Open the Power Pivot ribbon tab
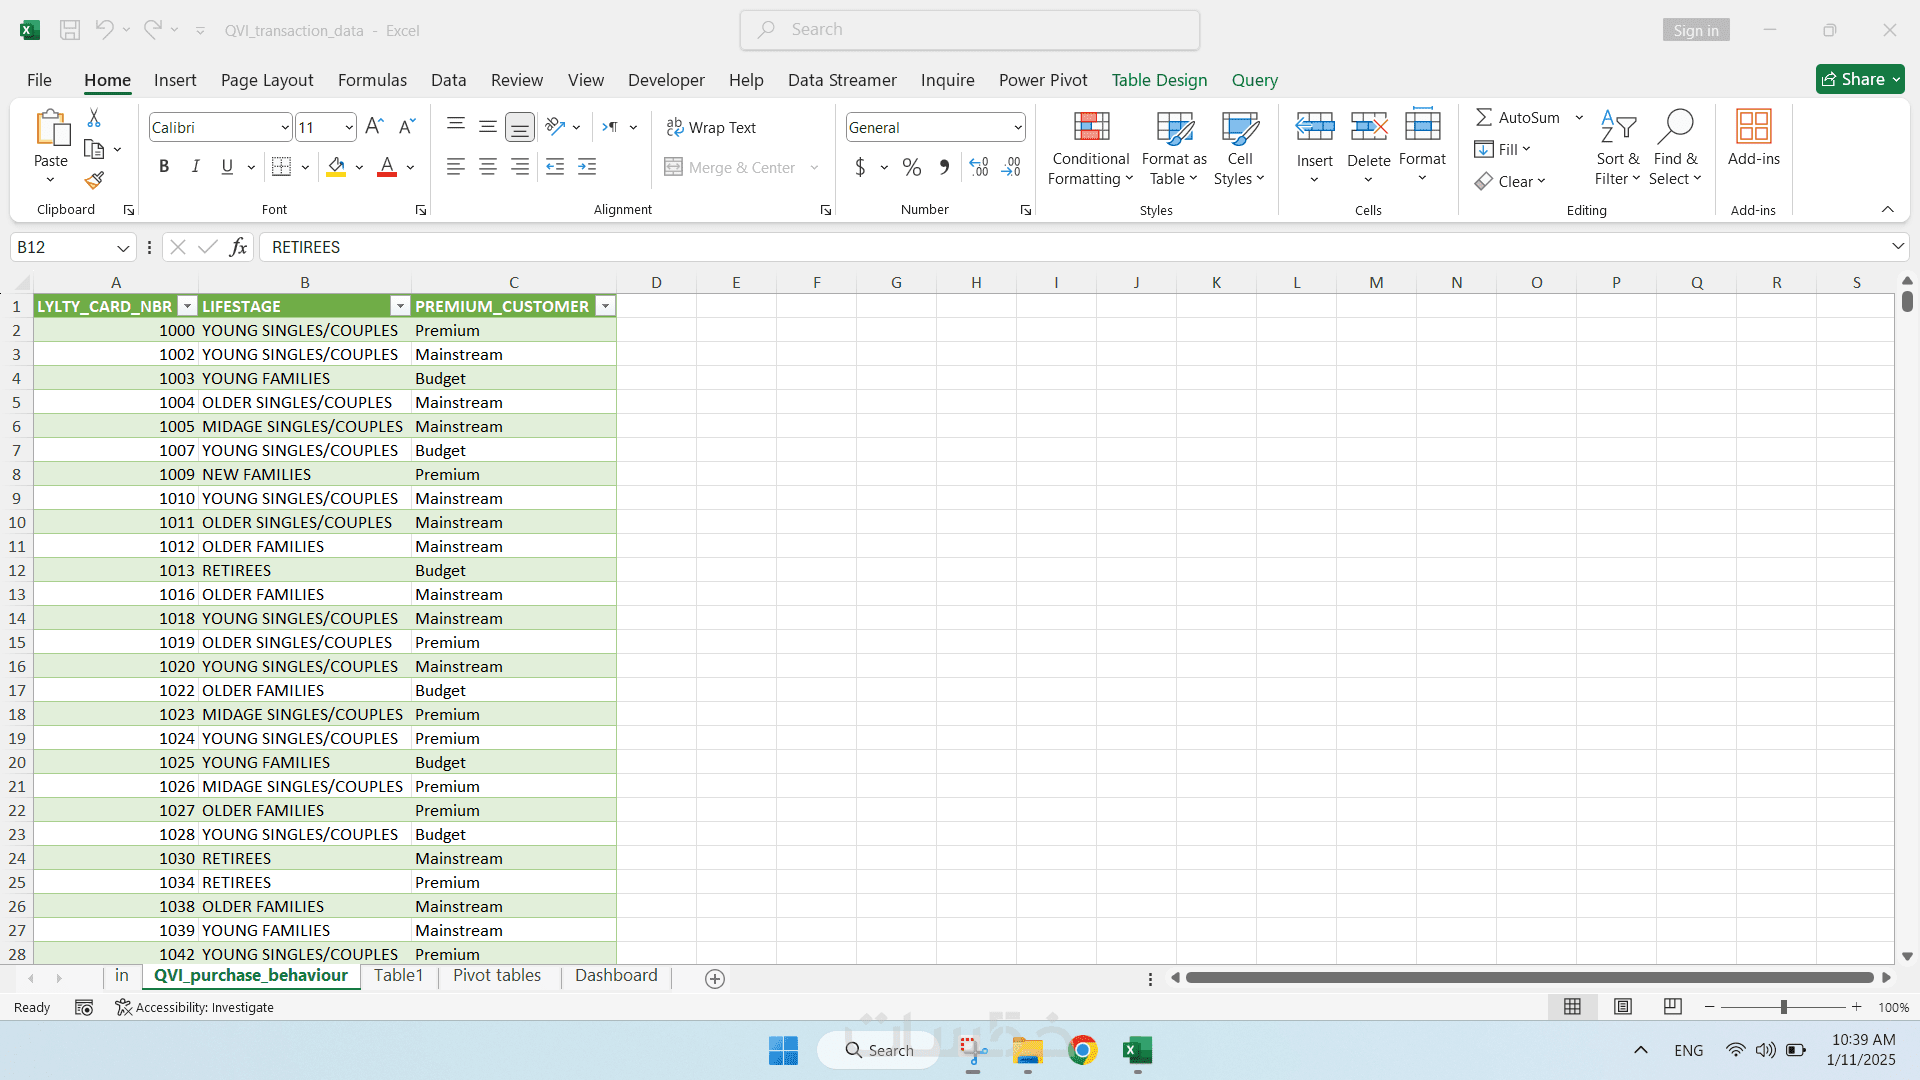Screen dimensions: 1920x1080 point(1042,80)
